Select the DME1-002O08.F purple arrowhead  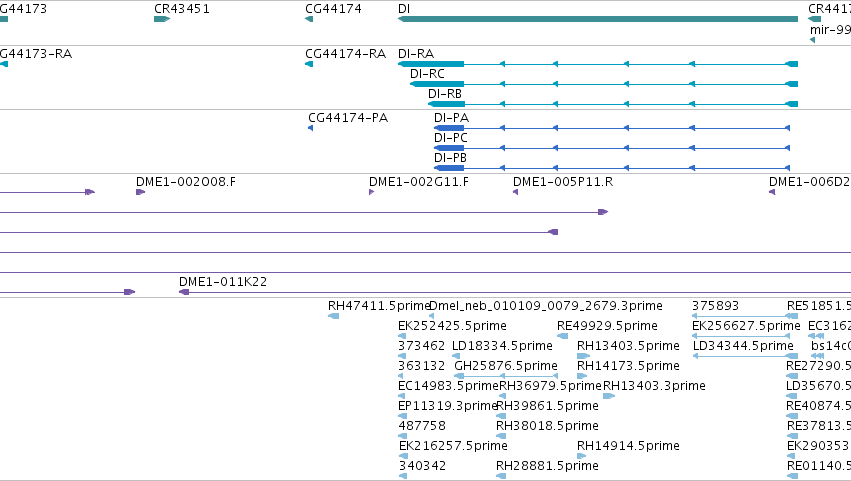point(140,192)
